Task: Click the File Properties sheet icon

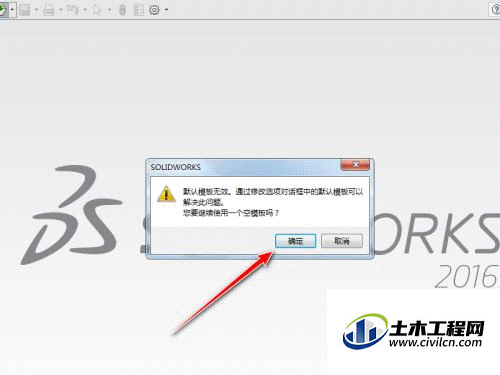Action: 139,10
